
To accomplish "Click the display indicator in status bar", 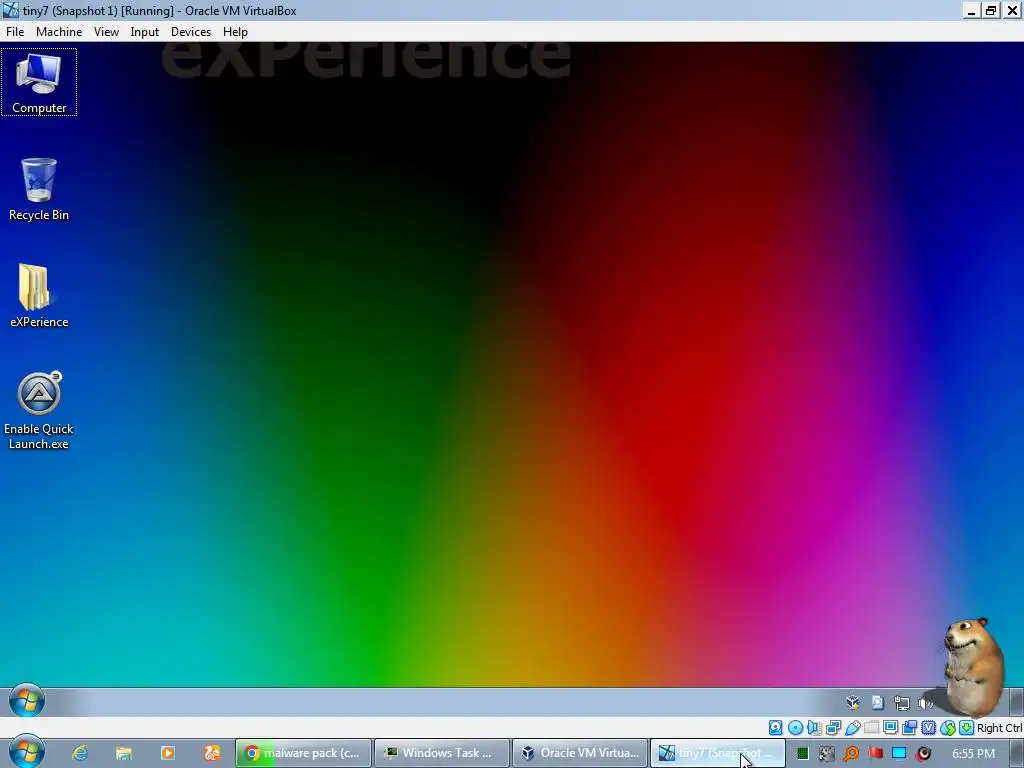I will (890, 728).
